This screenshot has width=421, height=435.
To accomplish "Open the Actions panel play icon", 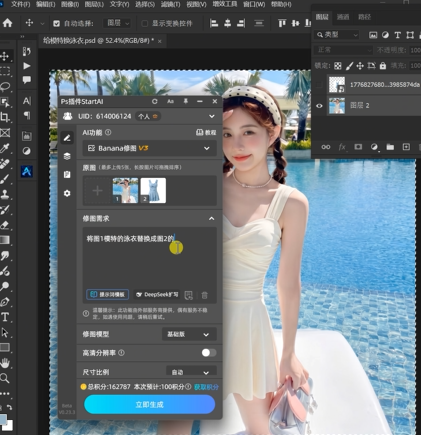I will click(27, 66).
